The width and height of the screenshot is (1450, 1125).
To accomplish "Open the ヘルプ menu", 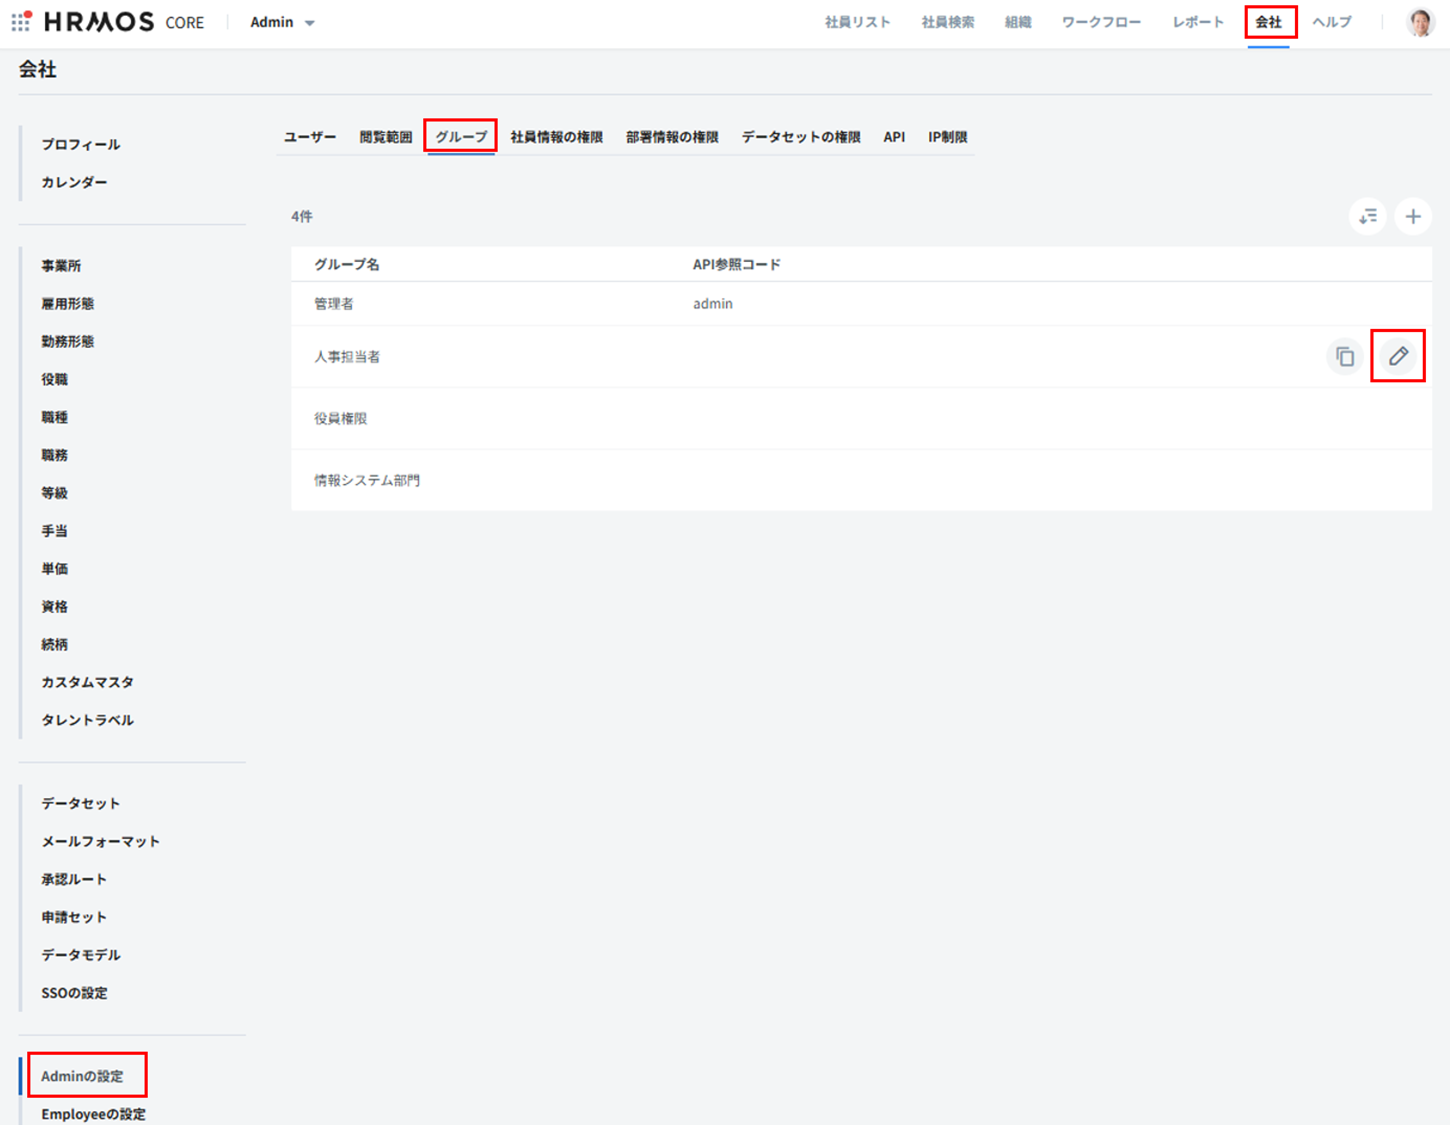I will tap(1331, 22).
